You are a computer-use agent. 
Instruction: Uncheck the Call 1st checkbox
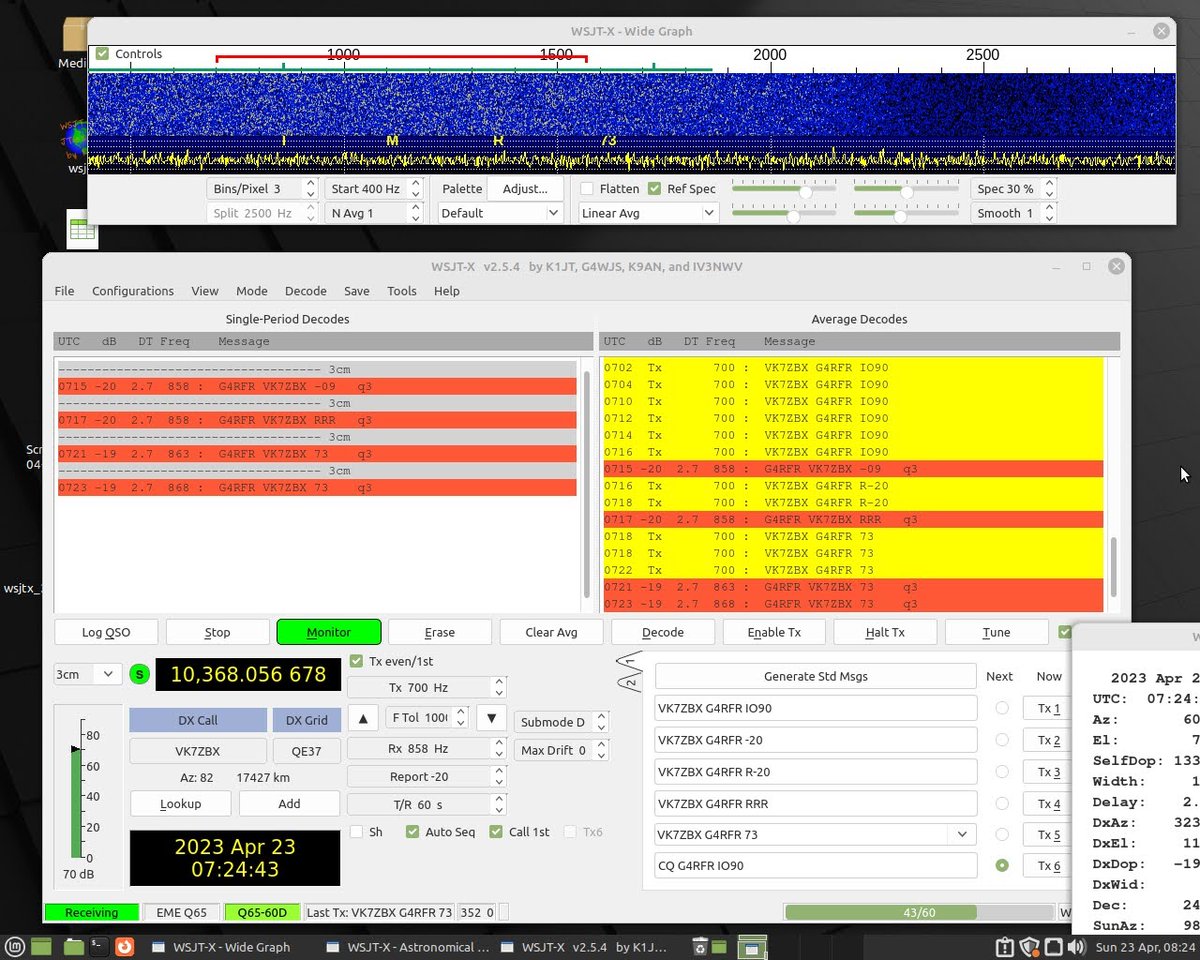point(496,832)
